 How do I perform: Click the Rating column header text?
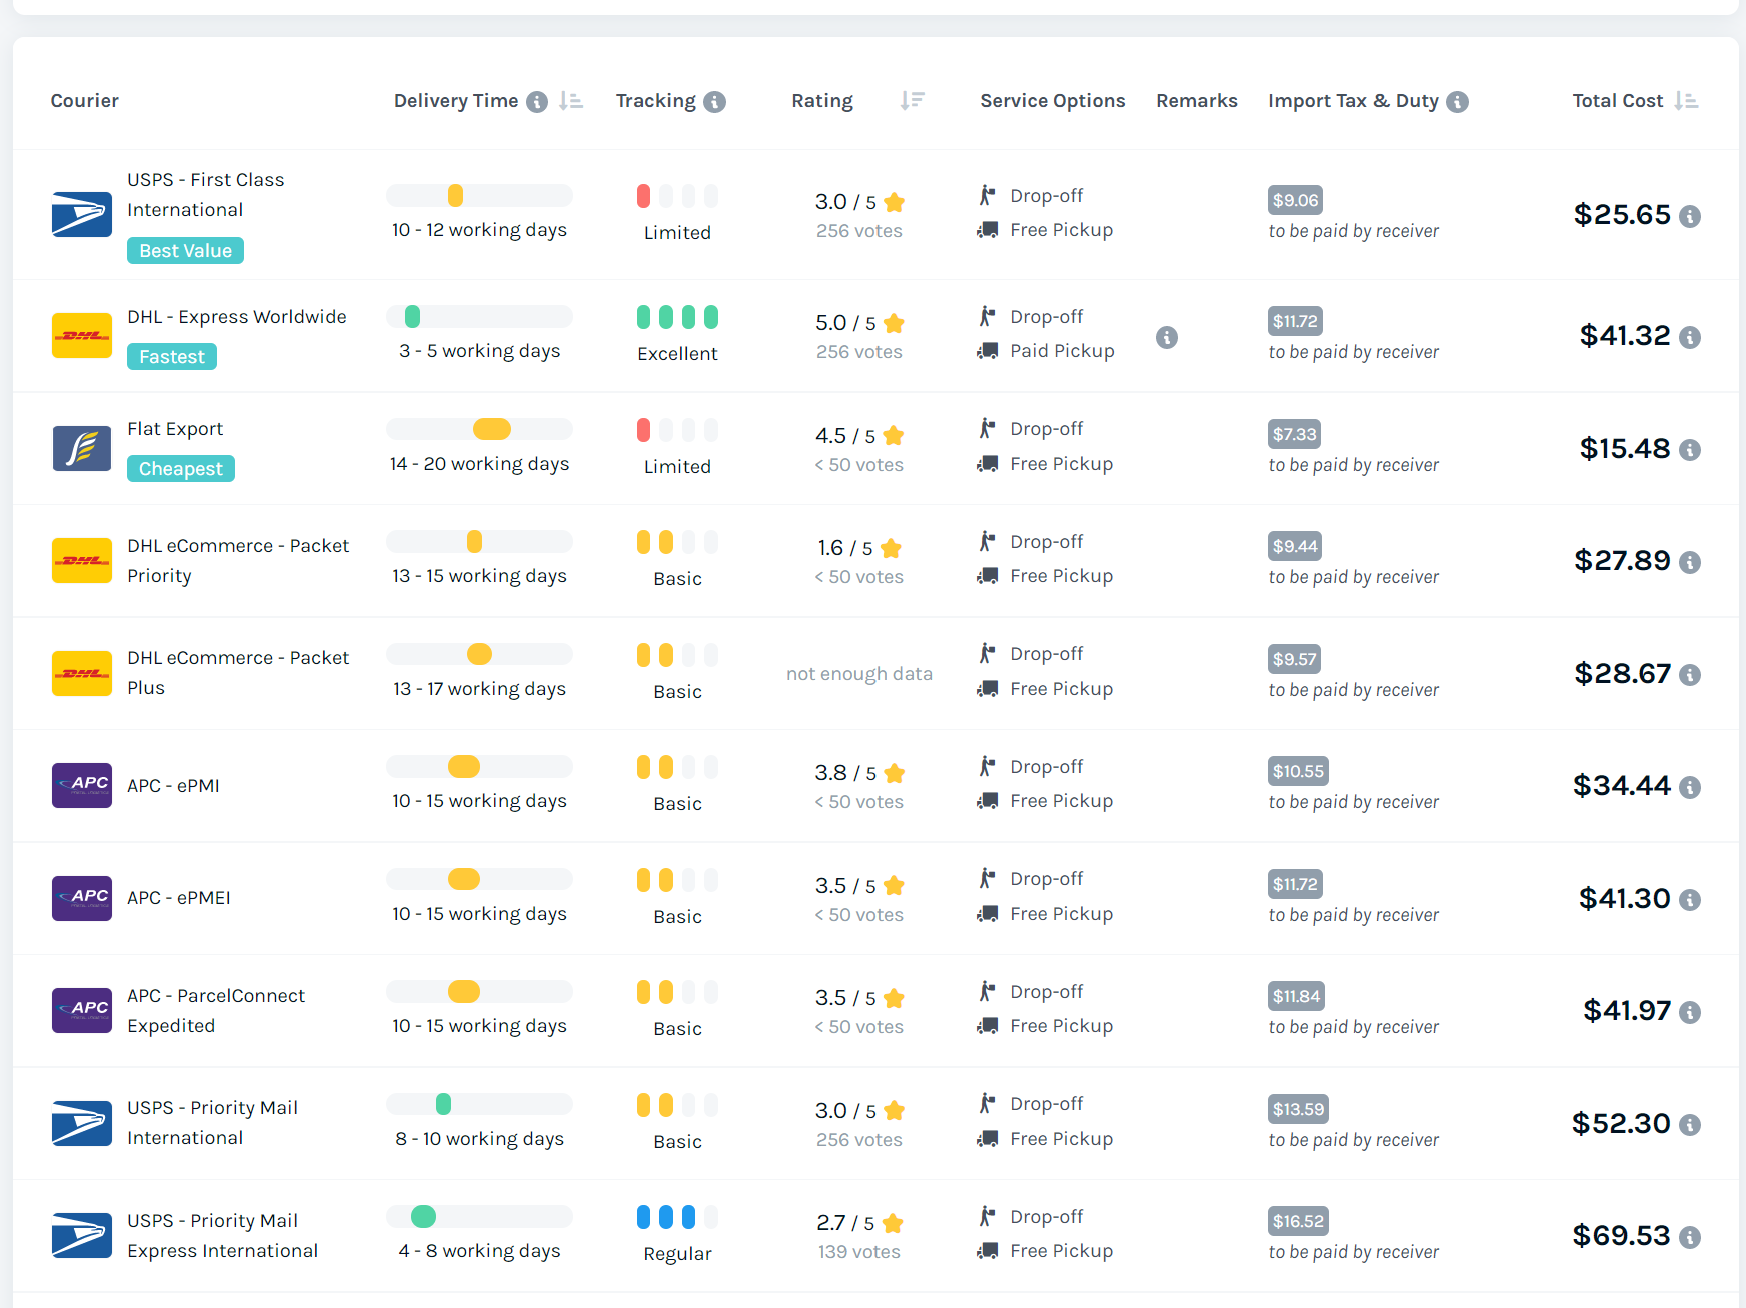822,101
